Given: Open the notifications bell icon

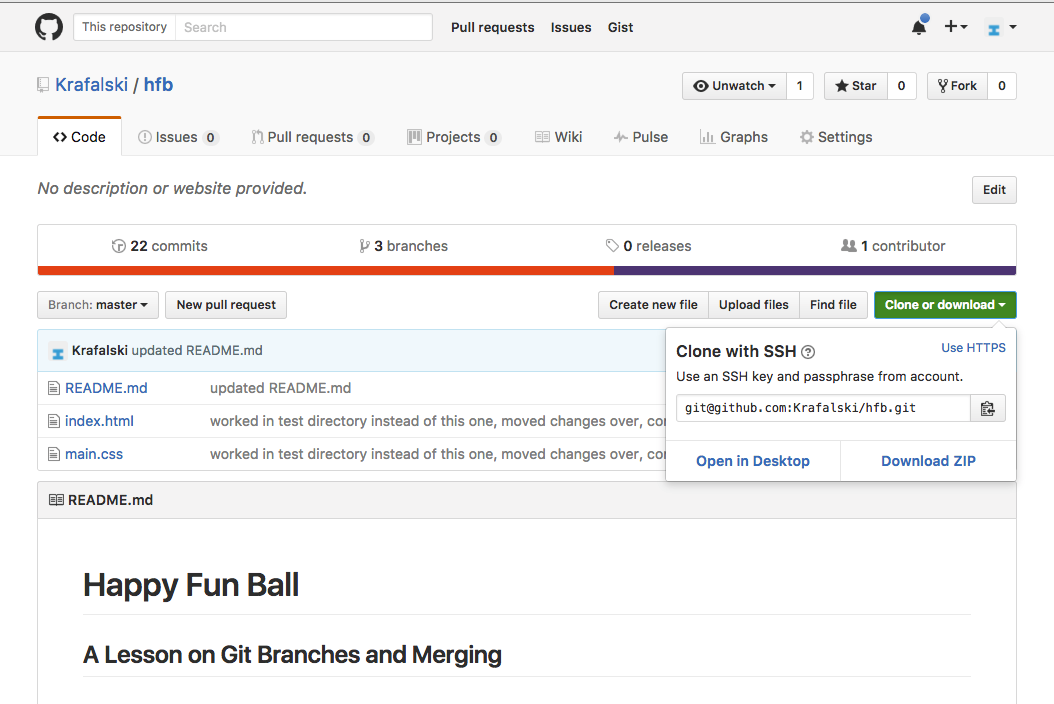Looking at the screenshot, I should click(x=919, y=27).
